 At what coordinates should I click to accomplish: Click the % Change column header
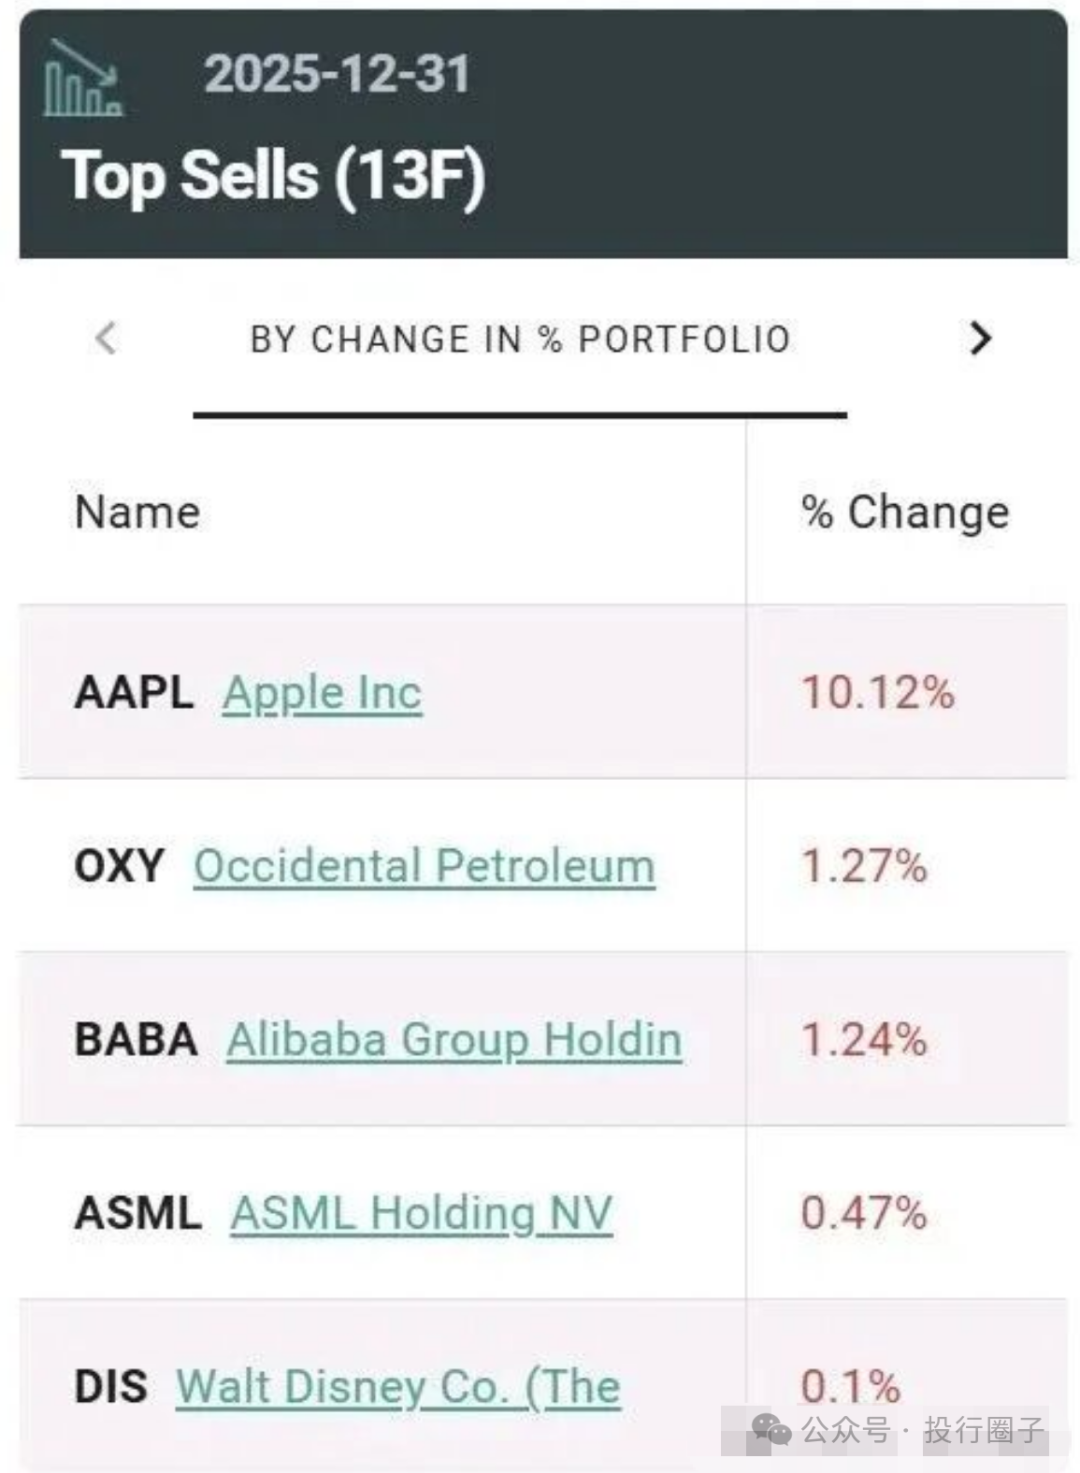pos(905,512)
